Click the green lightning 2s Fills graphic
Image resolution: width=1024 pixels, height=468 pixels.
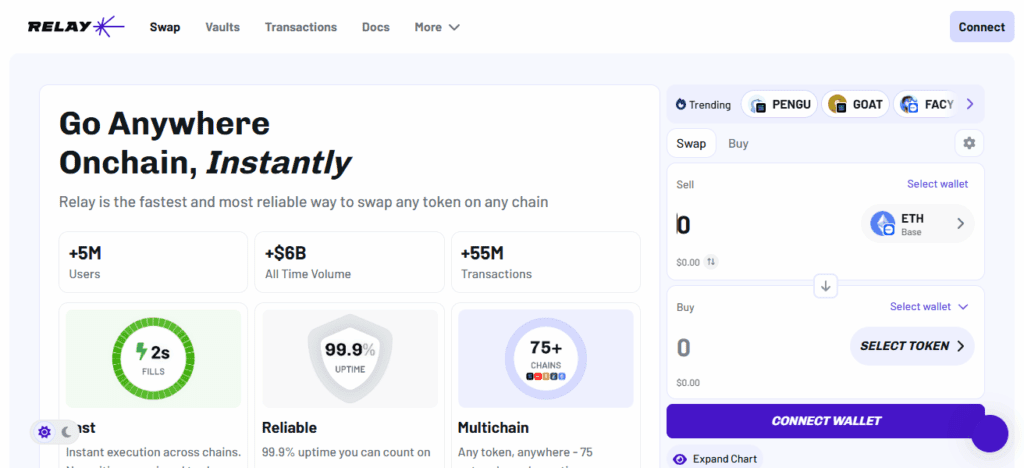click(153, 358)
